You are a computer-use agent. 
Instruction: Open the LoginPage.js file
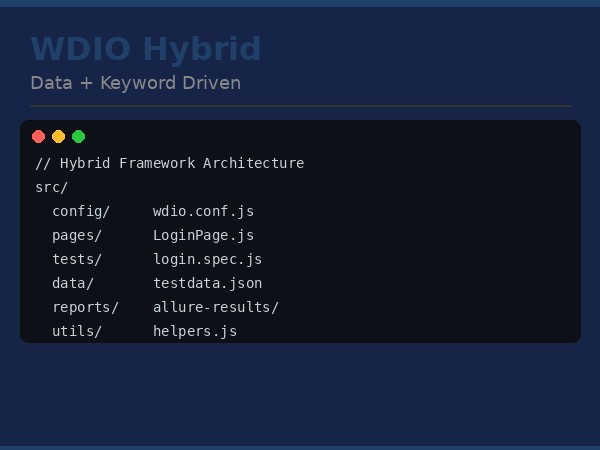203,235
